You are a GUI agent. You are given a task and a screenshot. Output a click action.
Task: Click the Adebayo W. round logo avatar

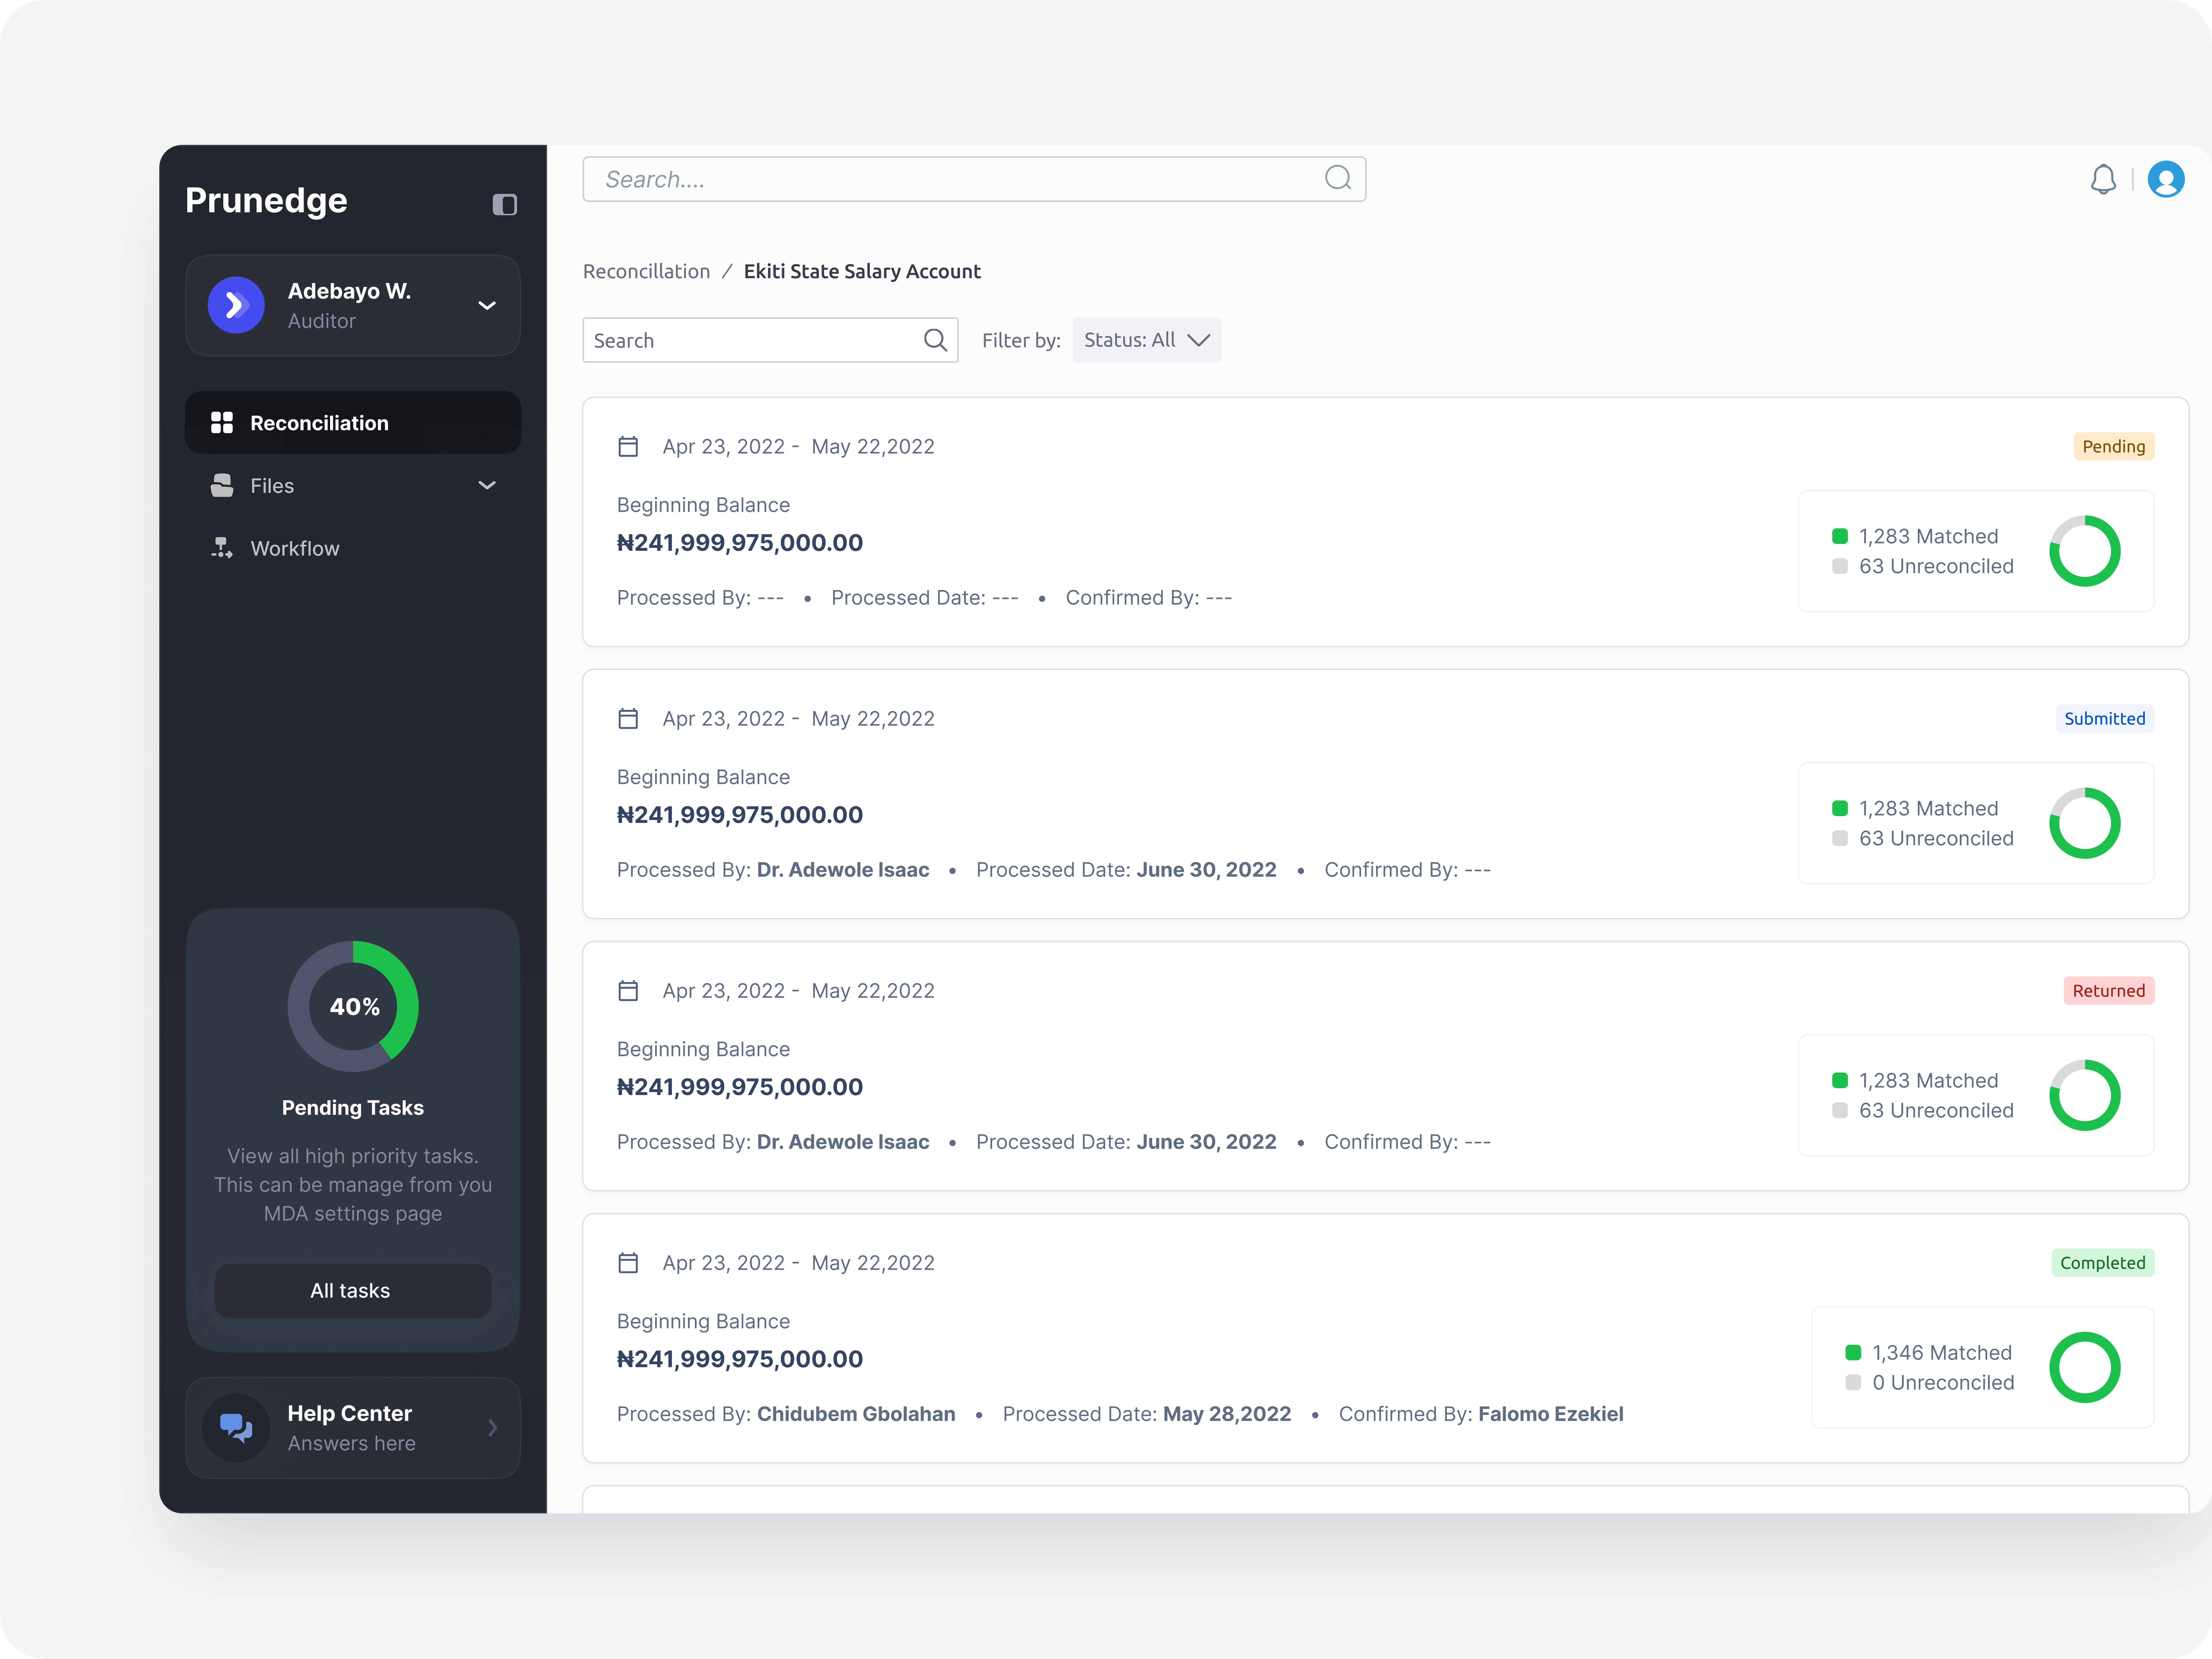coord(236,305)
